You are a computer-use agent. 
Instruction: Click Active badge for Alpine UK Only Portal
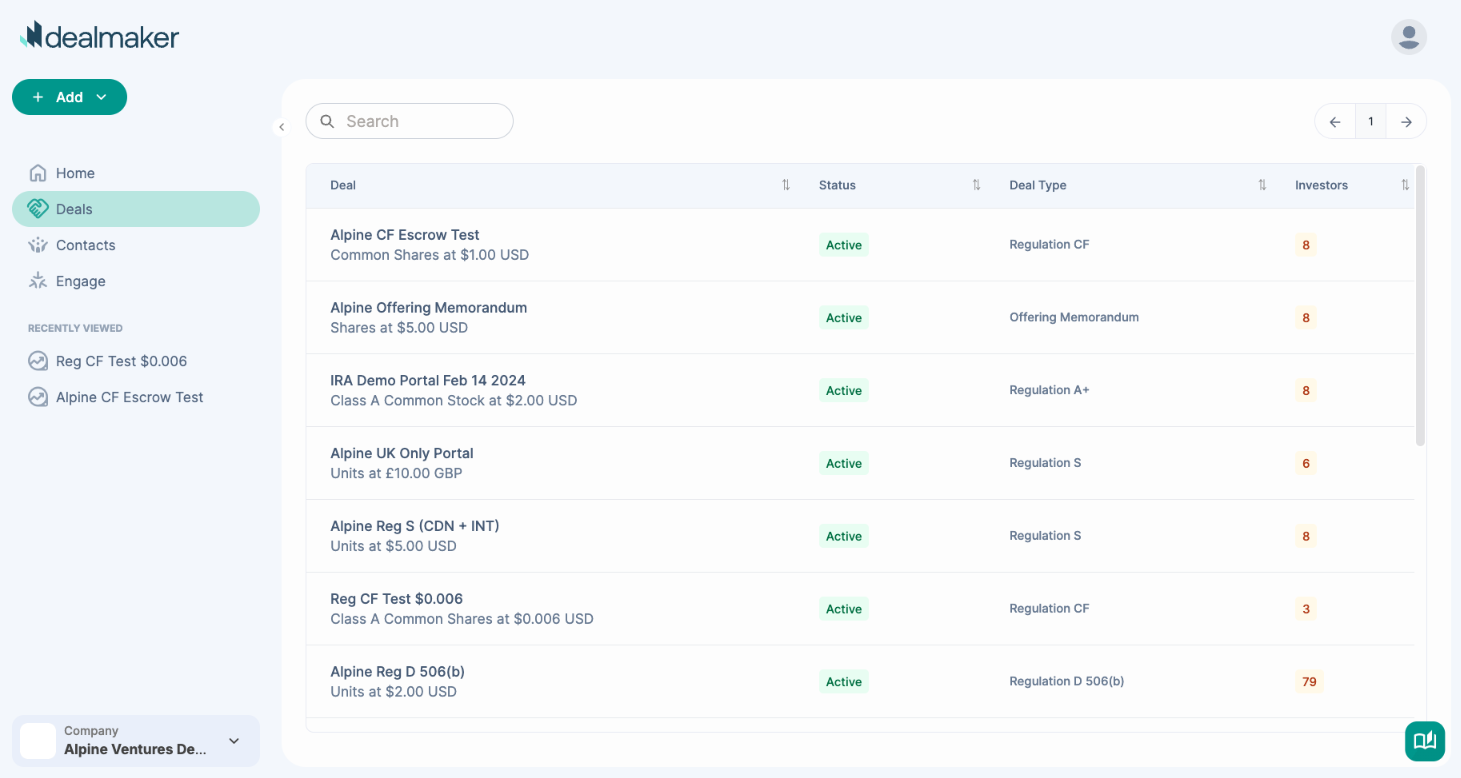[x=844, y=463]
